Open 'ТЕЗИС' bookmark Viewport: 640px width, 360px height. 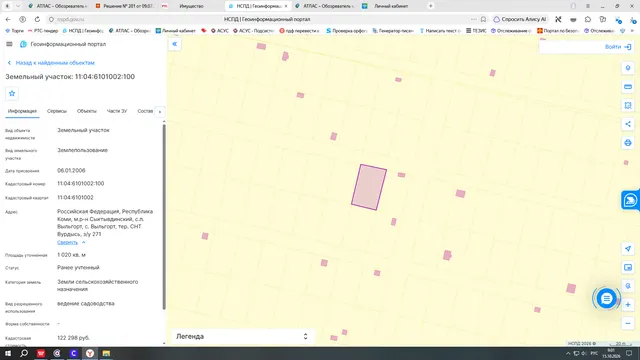476,31
